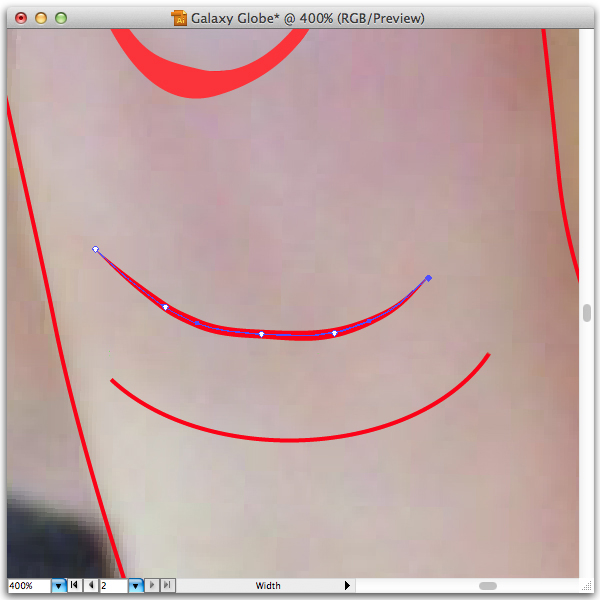Zoom the window with green button
The image size is (600, 600).
pyautogui.click(x=61, y=18)
